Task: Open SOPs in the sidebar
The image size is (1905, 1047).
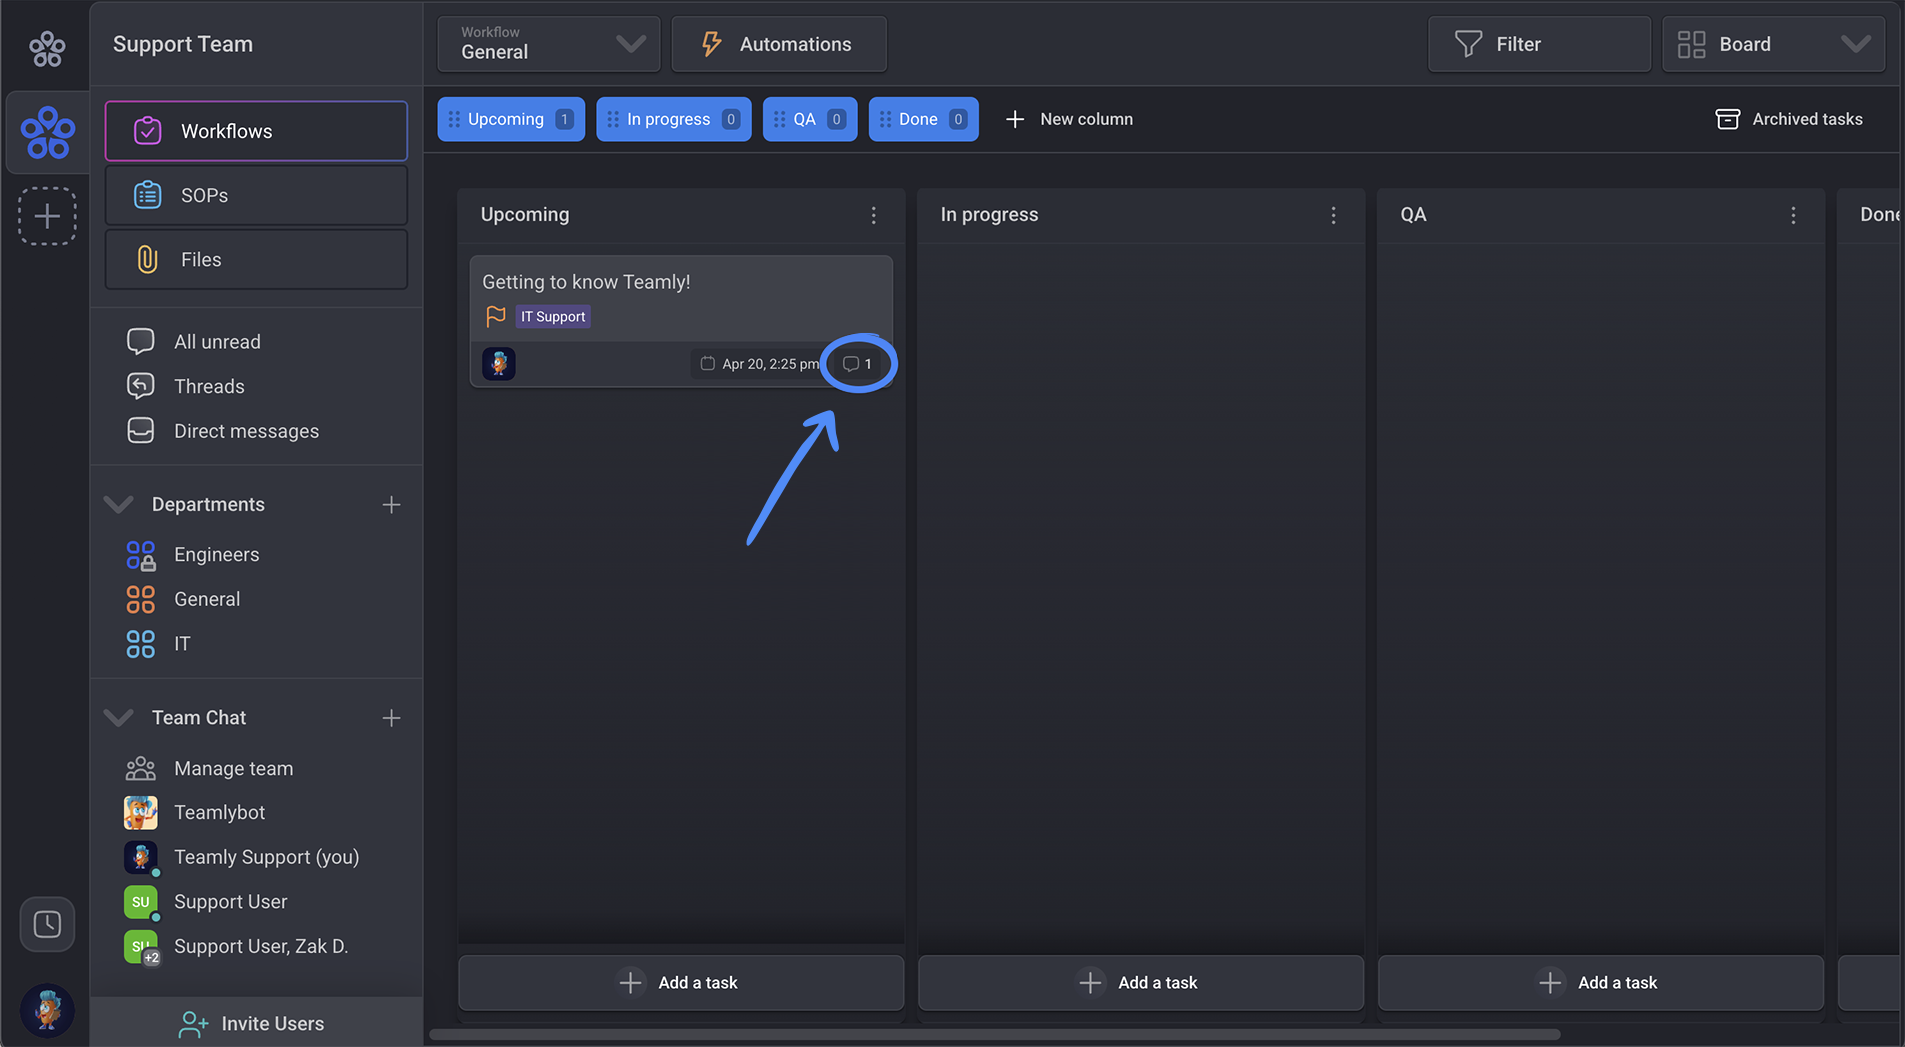Action: (256, 195)
